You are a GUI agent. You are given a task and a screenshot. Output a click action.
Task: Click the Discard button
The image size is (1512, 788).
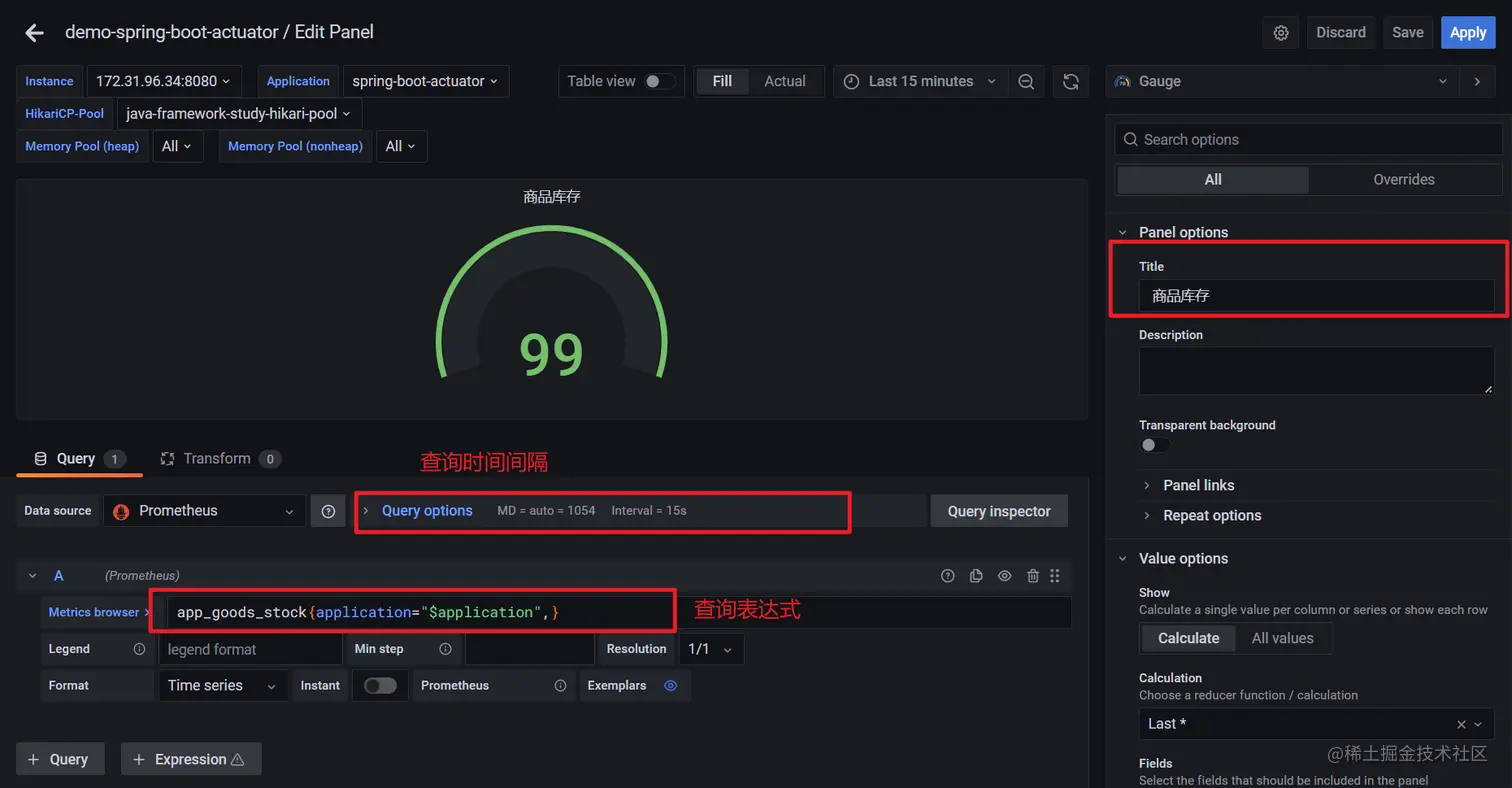[x=1341, y=33]
